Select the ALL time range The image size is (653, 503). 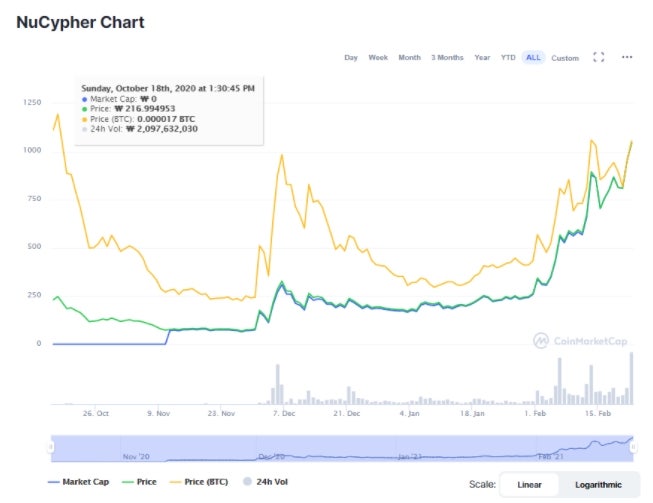pos(533,57)
